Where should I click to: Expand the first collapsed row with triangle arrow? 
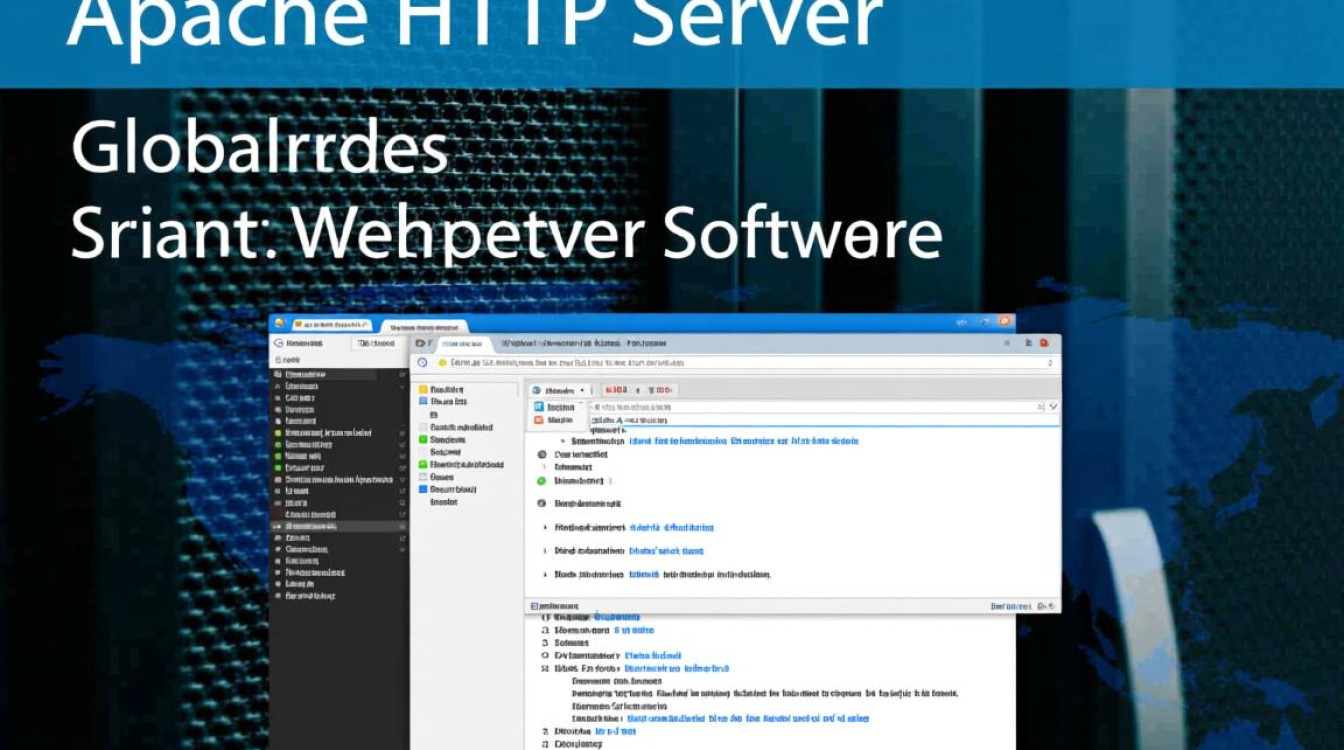(x=545, y=527)
